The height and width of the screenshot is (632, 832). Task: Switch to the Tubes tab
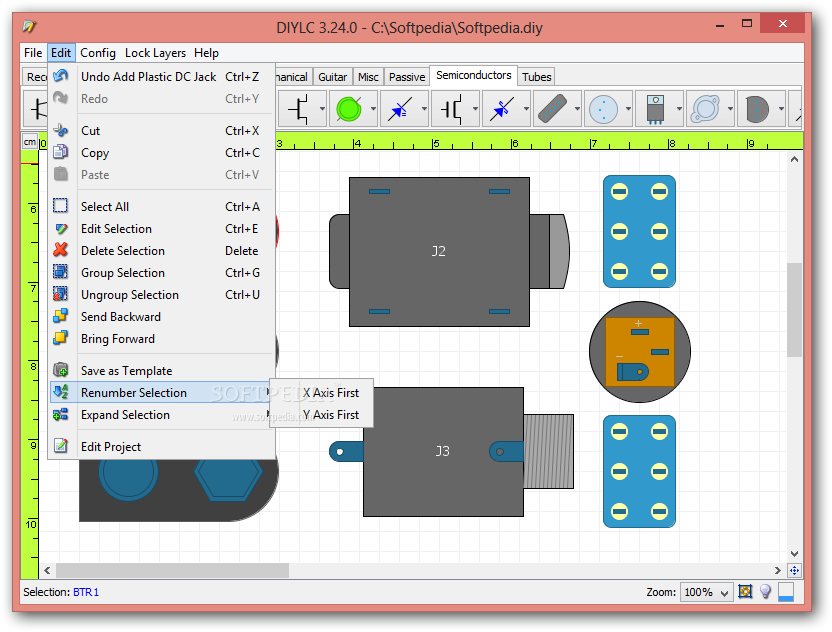pos(536,77)
